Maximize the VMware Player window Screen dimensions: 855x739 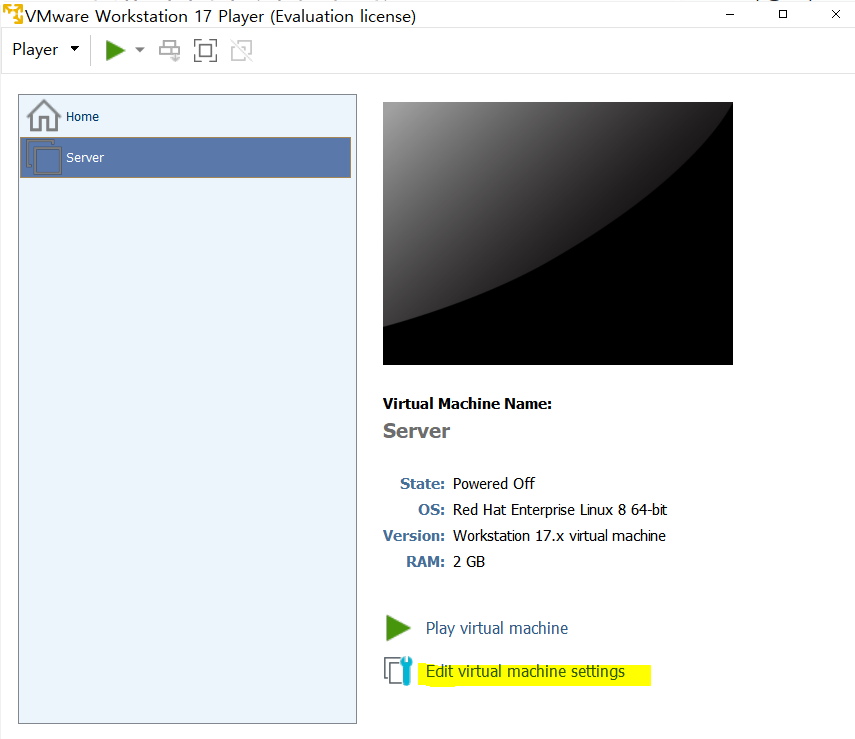(783, 14)
